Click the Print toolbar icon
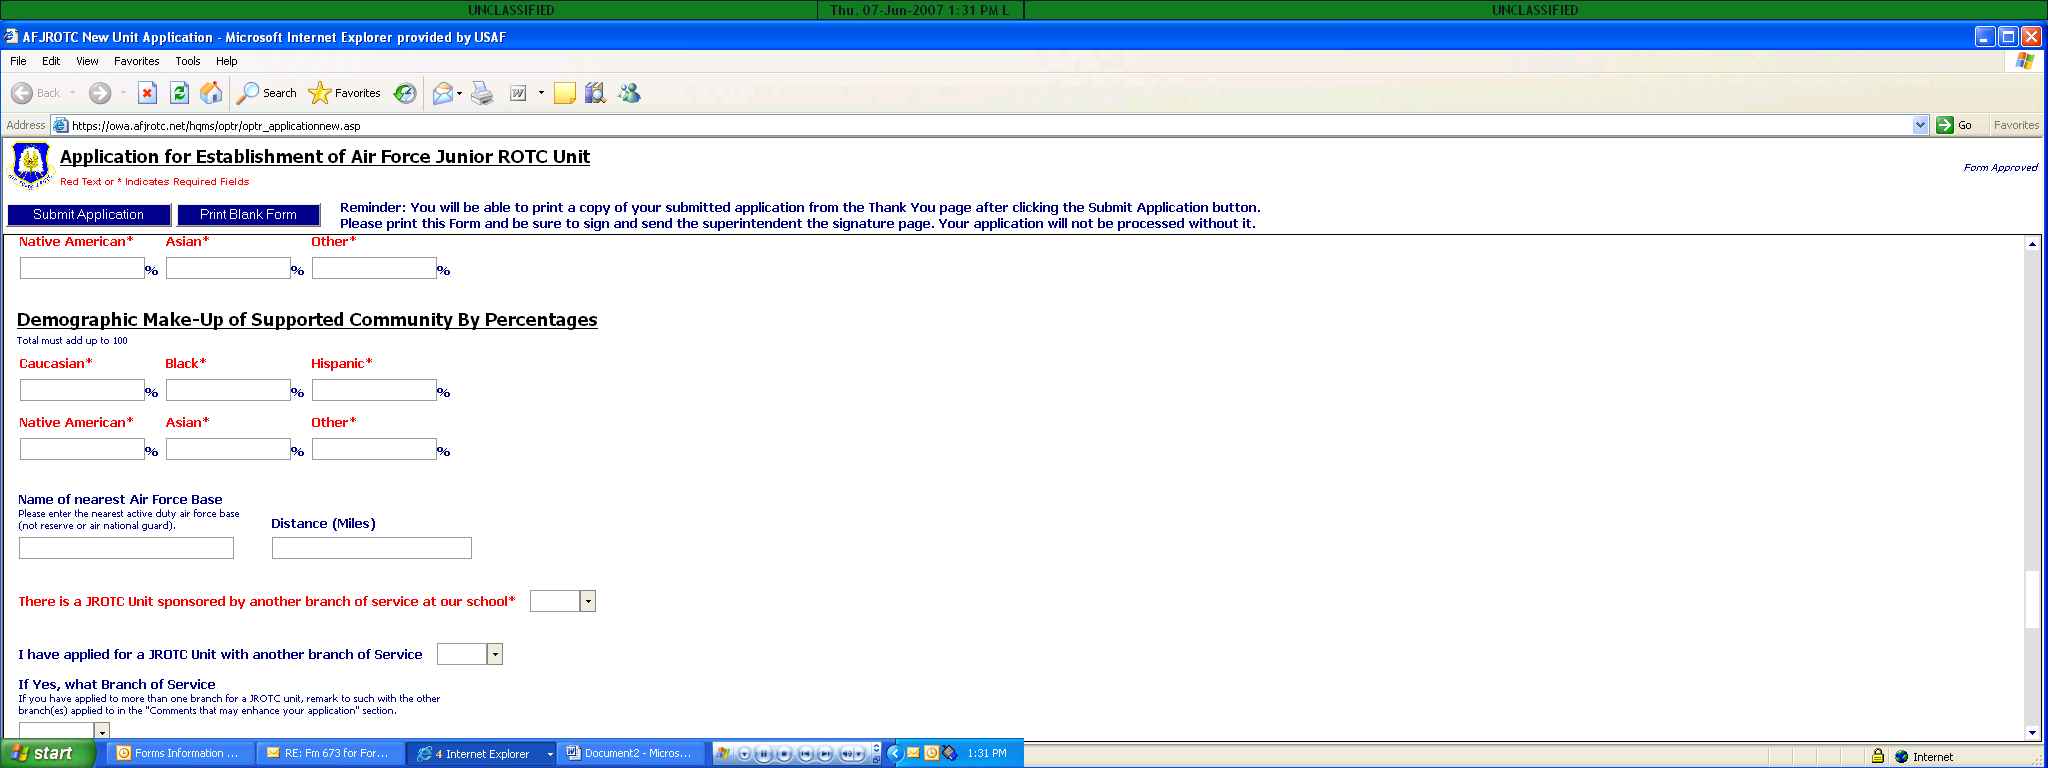 click(x=482, y=93)
